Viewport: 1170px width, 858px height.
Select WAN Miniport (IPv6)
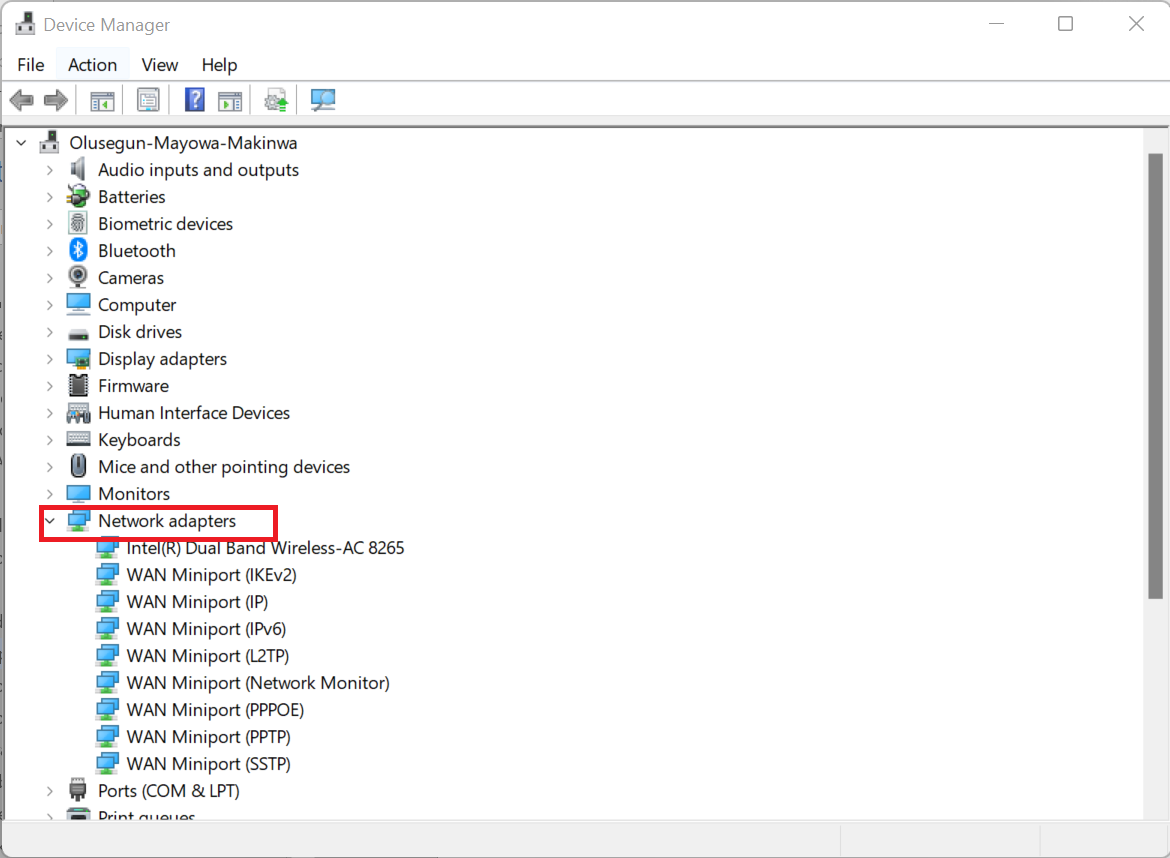206,628
